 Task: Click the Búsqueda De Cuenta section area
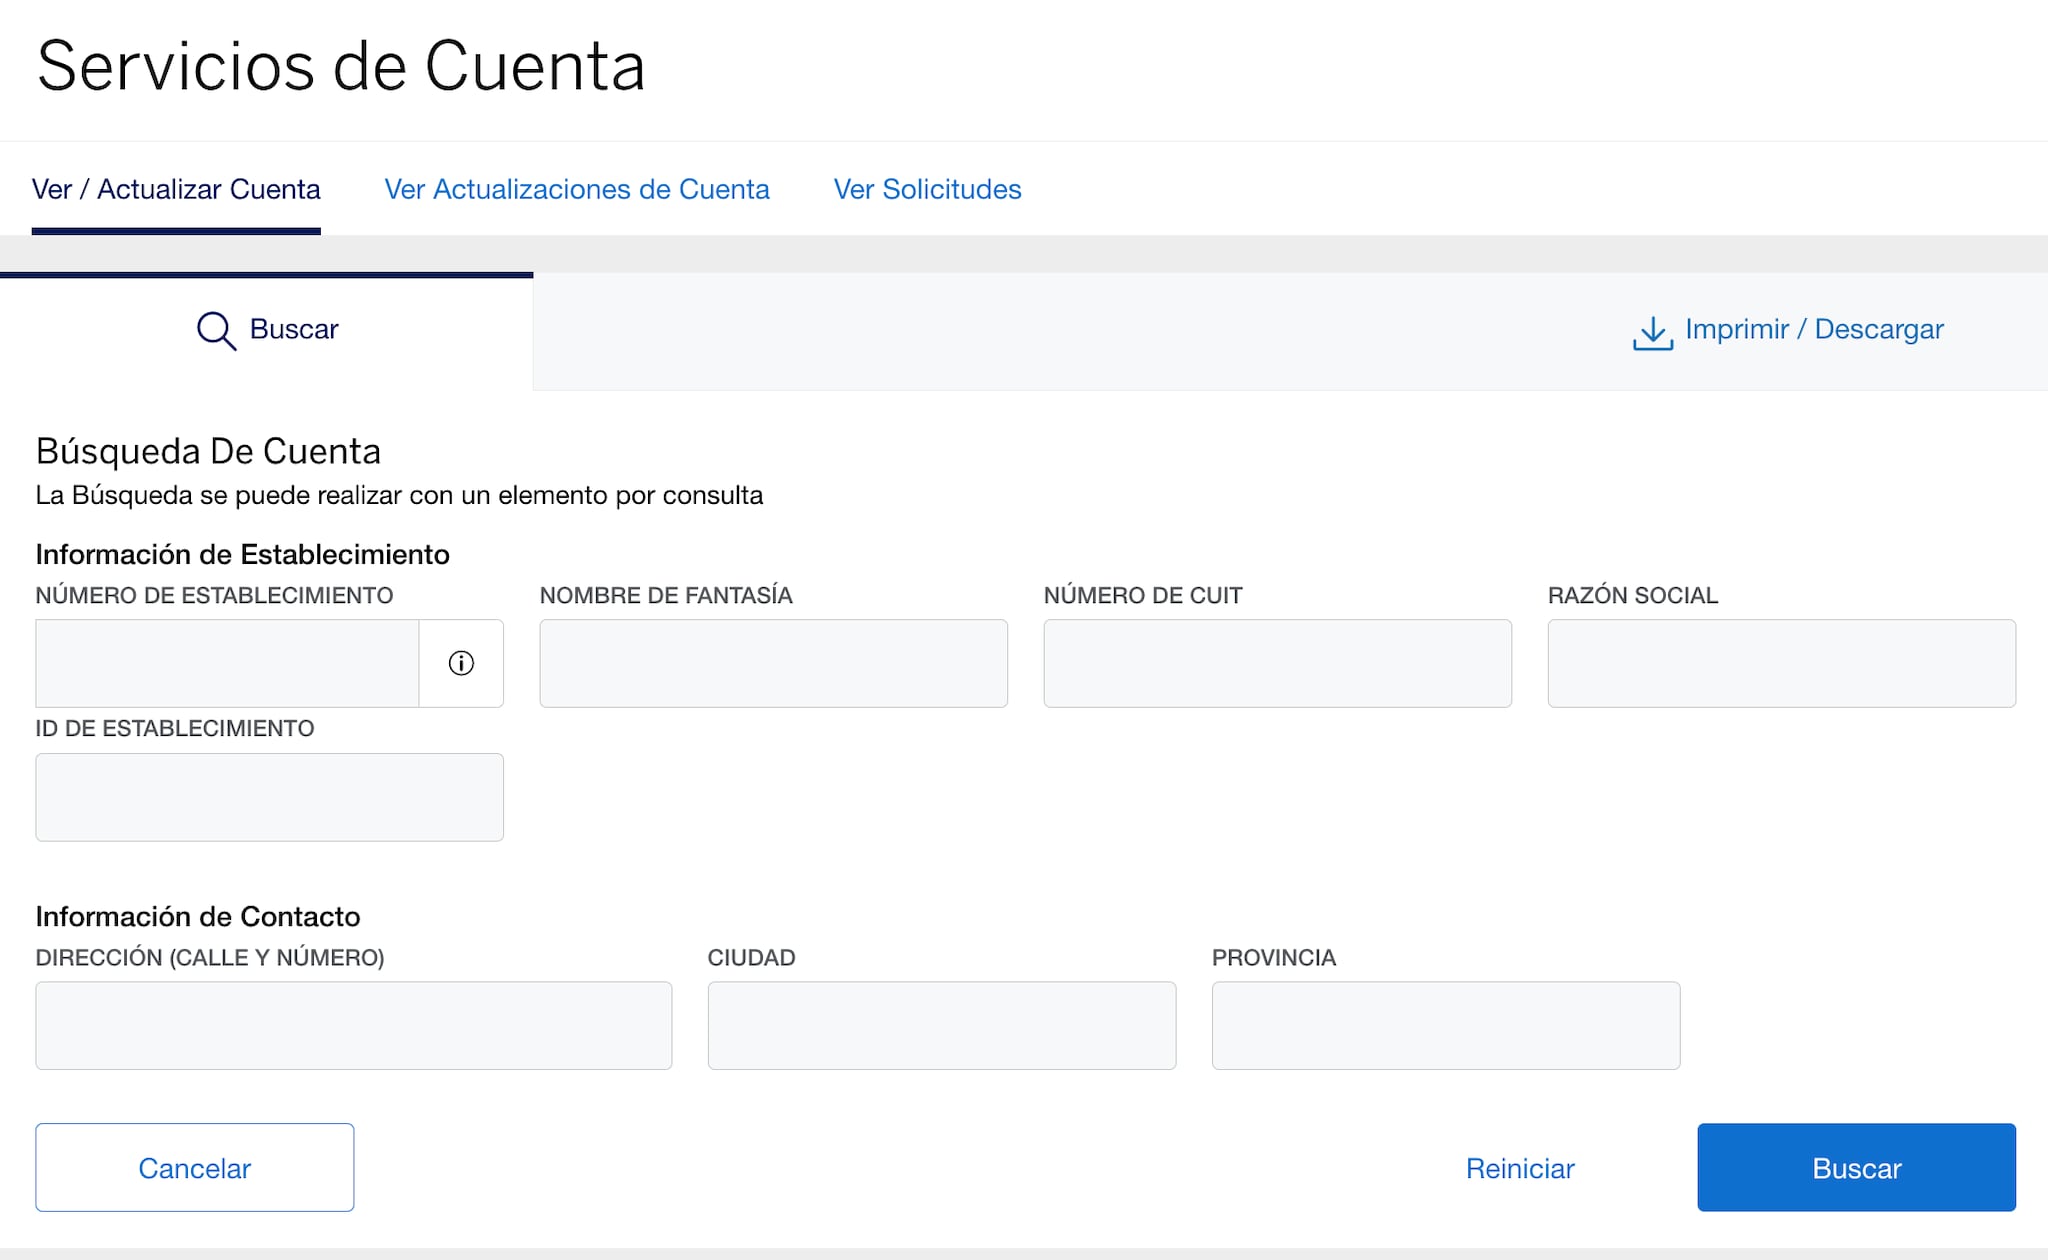(207, 451)
